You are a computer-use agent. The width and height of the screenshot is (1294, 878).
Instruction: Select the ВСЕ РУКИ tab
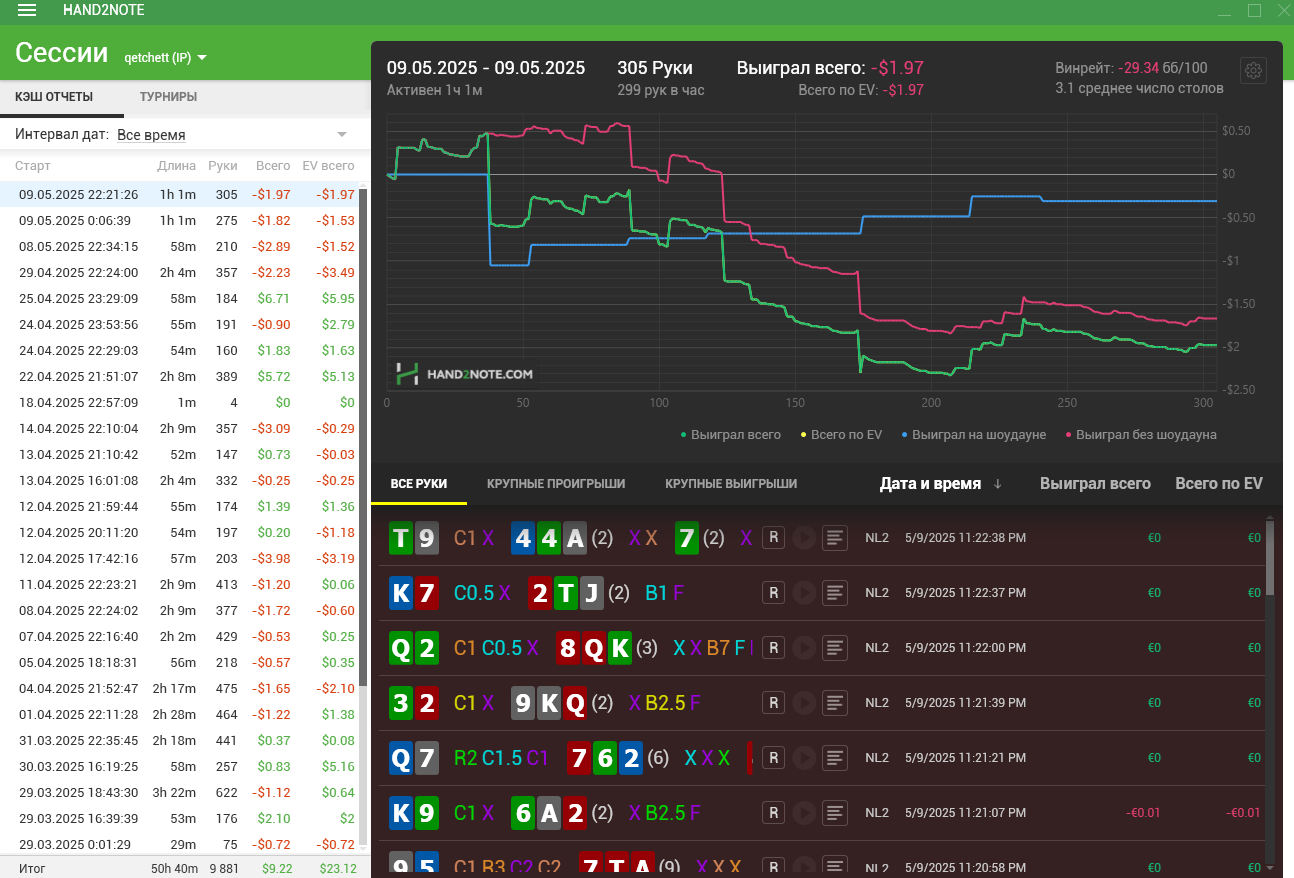coord(419,484)
